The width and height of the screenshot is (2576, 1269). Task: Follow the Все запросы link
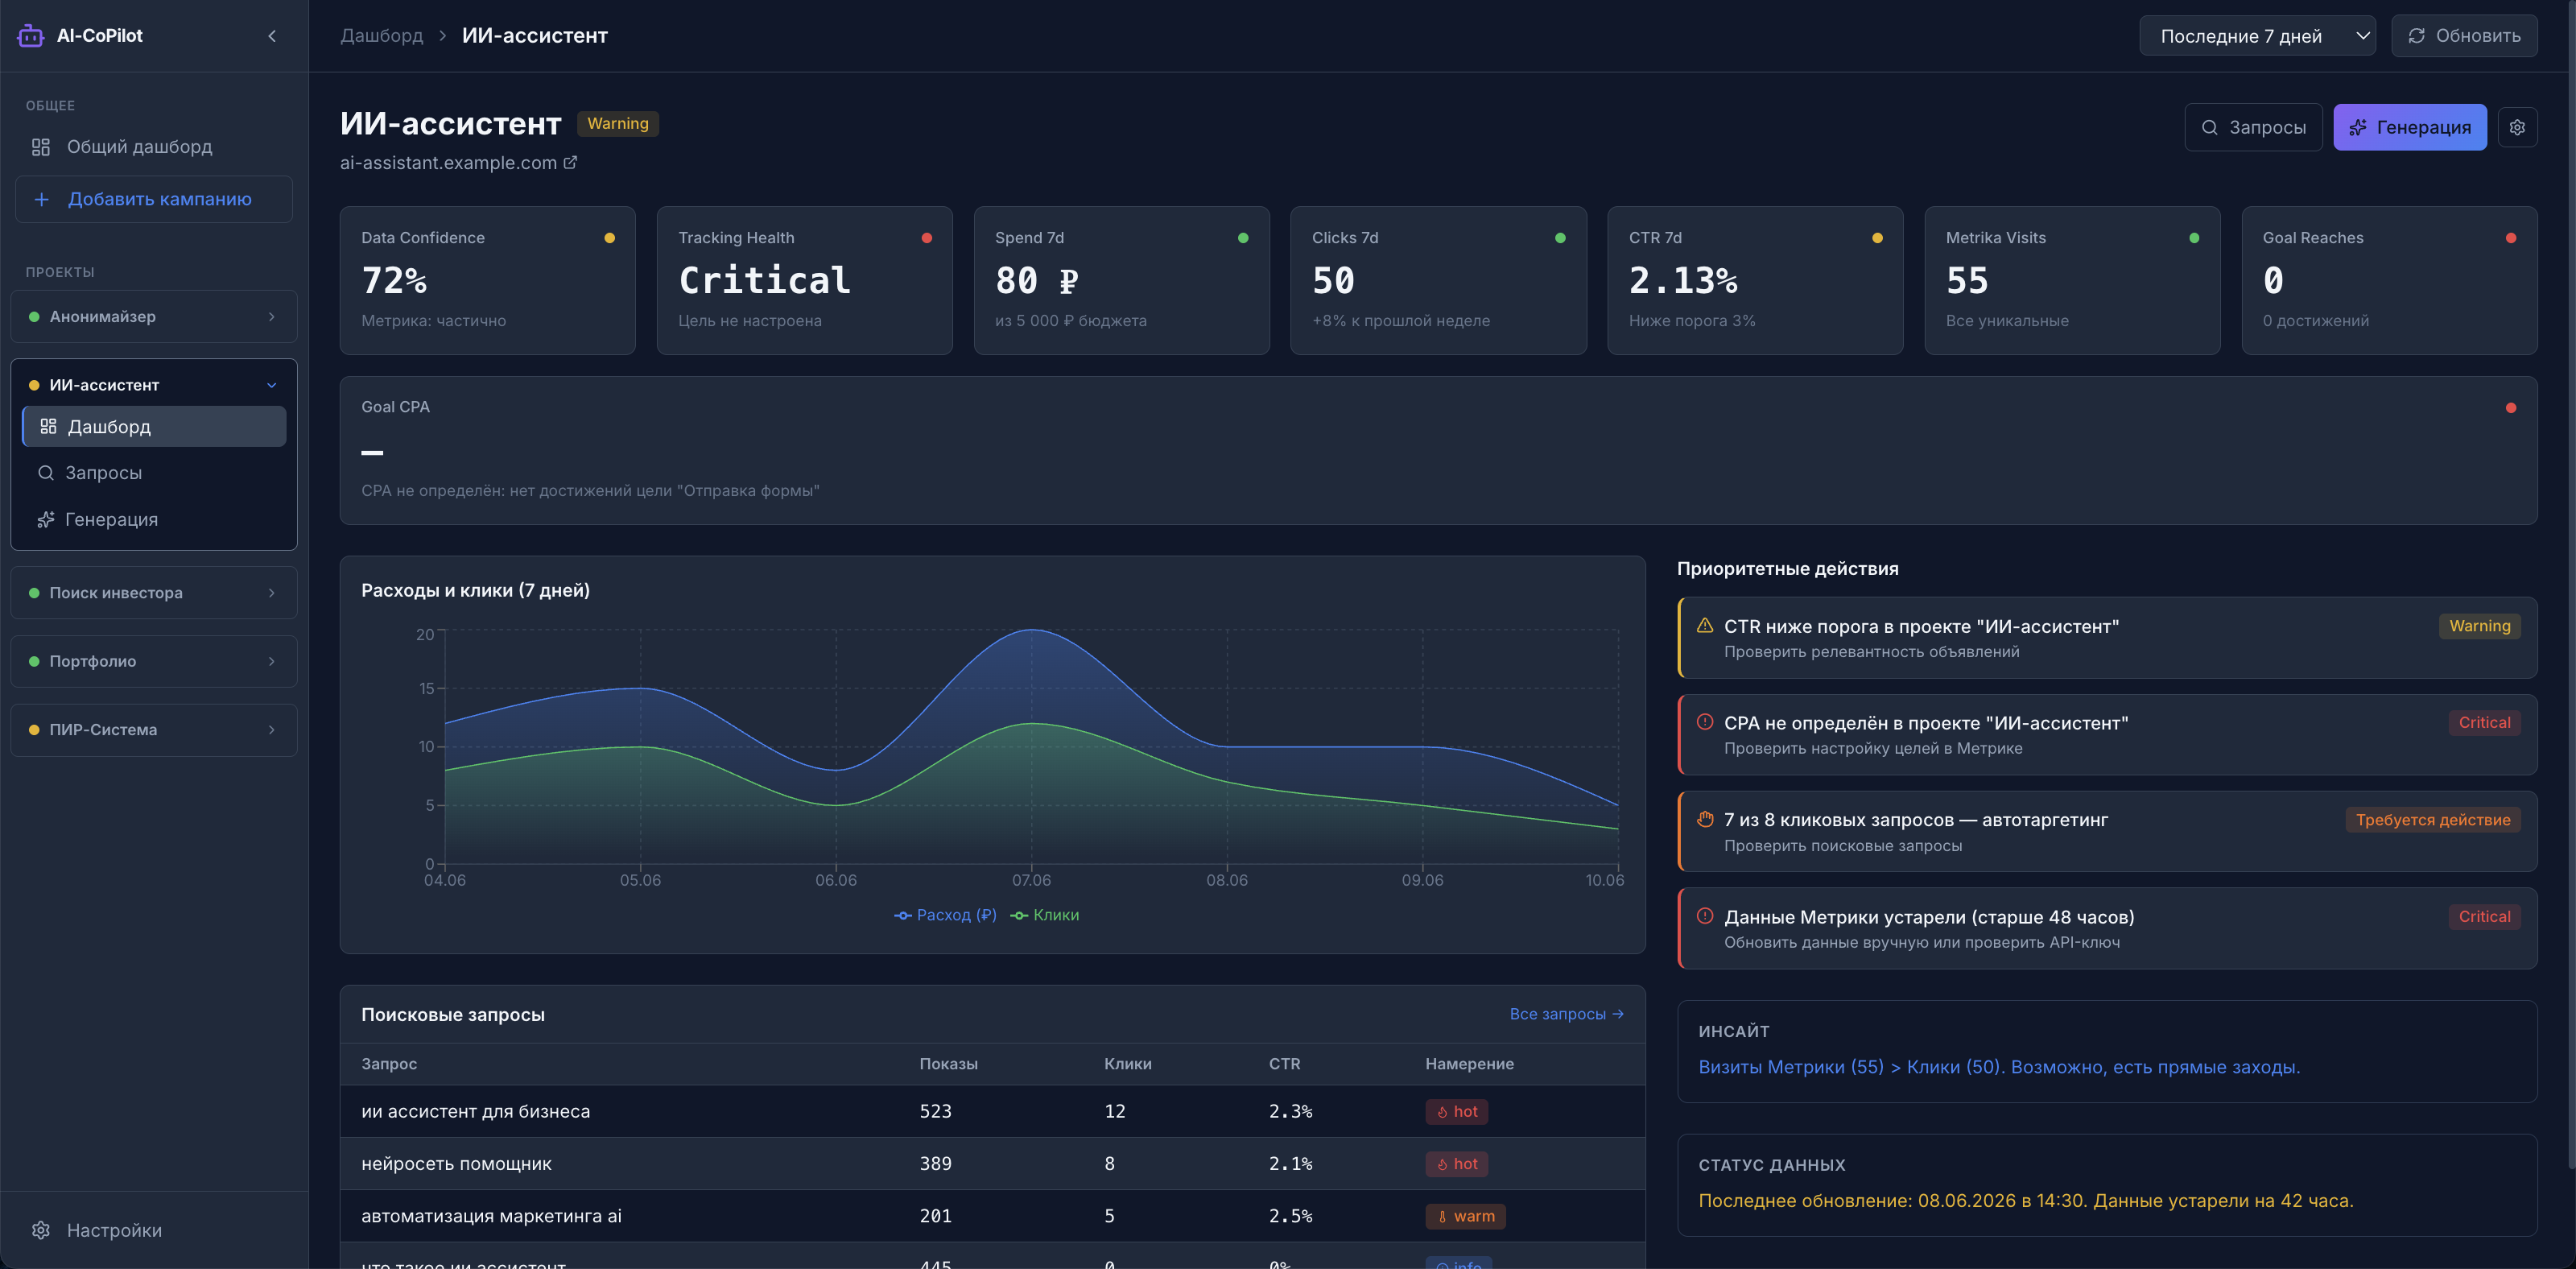1566,1014
